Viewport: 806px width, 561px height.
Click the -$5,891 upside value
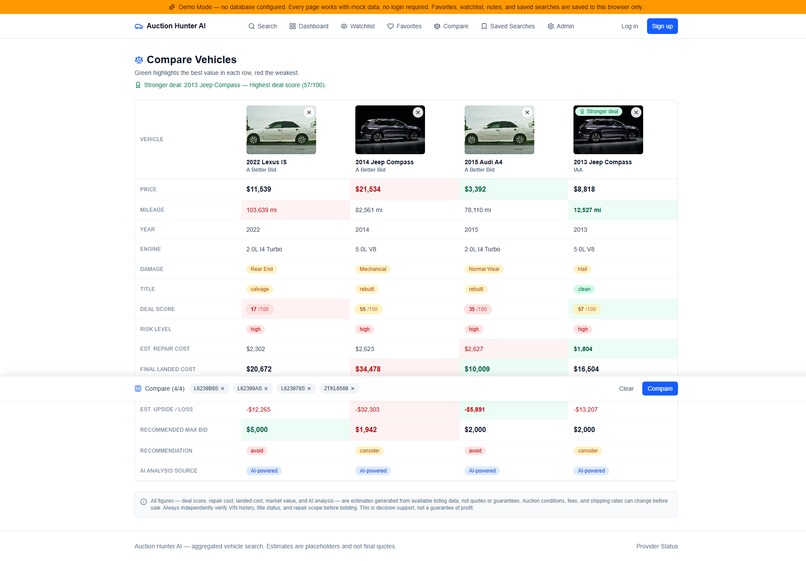[x=475, y=409]
